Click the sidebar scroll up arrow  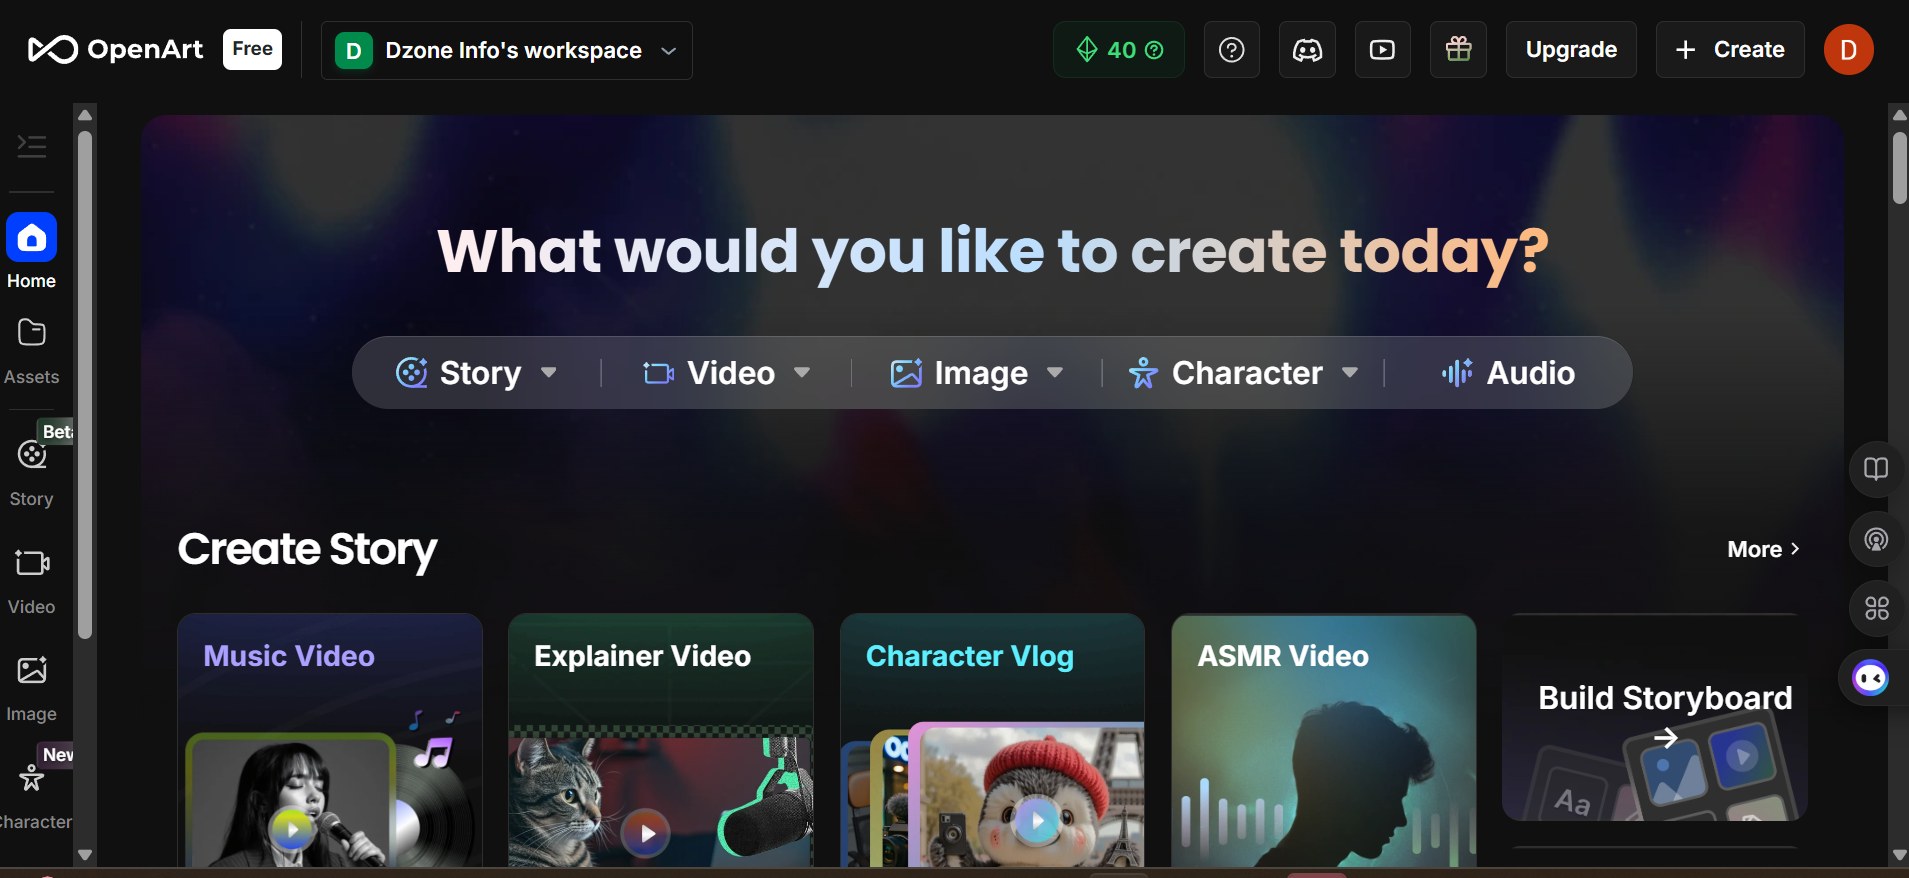pos(85,115)
